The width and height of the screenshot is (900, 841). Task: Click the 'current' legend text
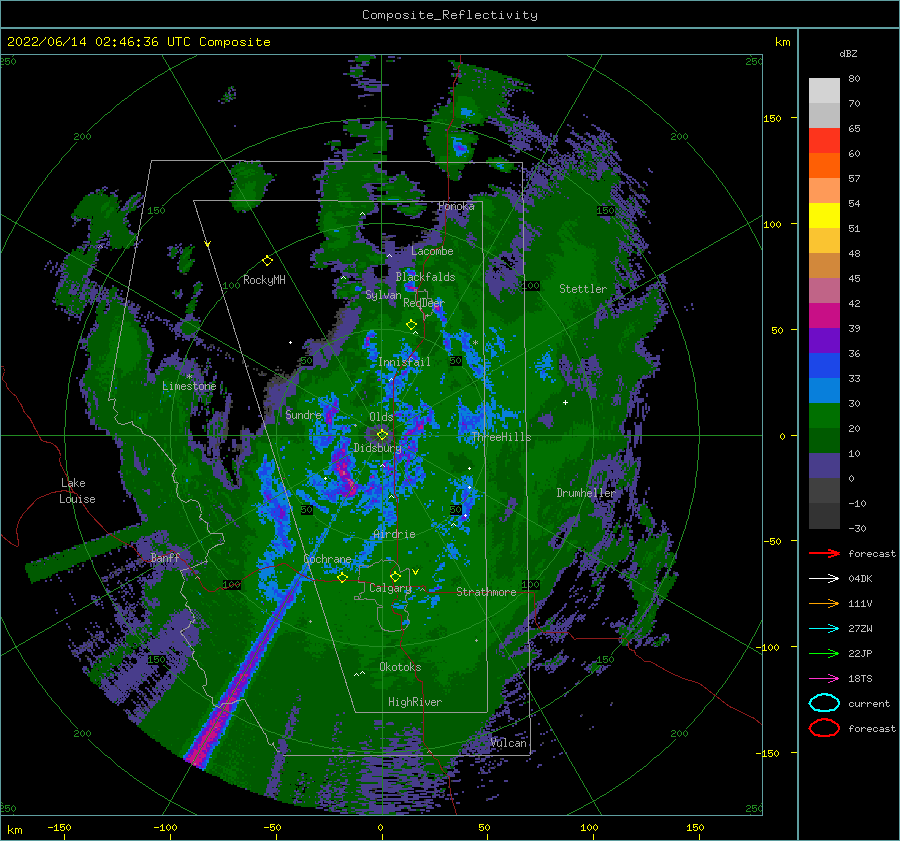[x=869, y=703]
